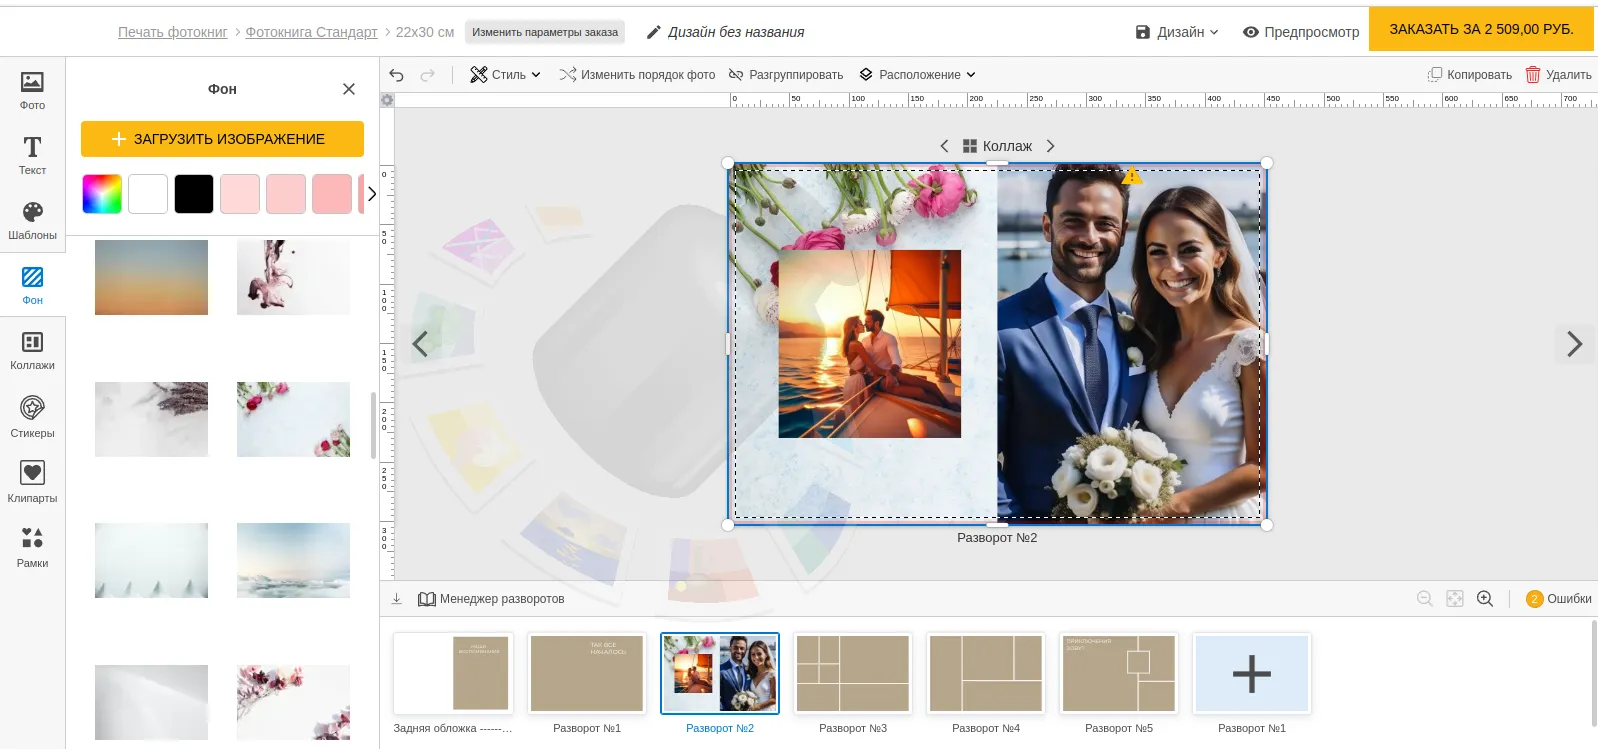The height and width of the screenshot is (753, 1598).
Task: Click the zoom in magnifier icon
Action: [1485, 599]
